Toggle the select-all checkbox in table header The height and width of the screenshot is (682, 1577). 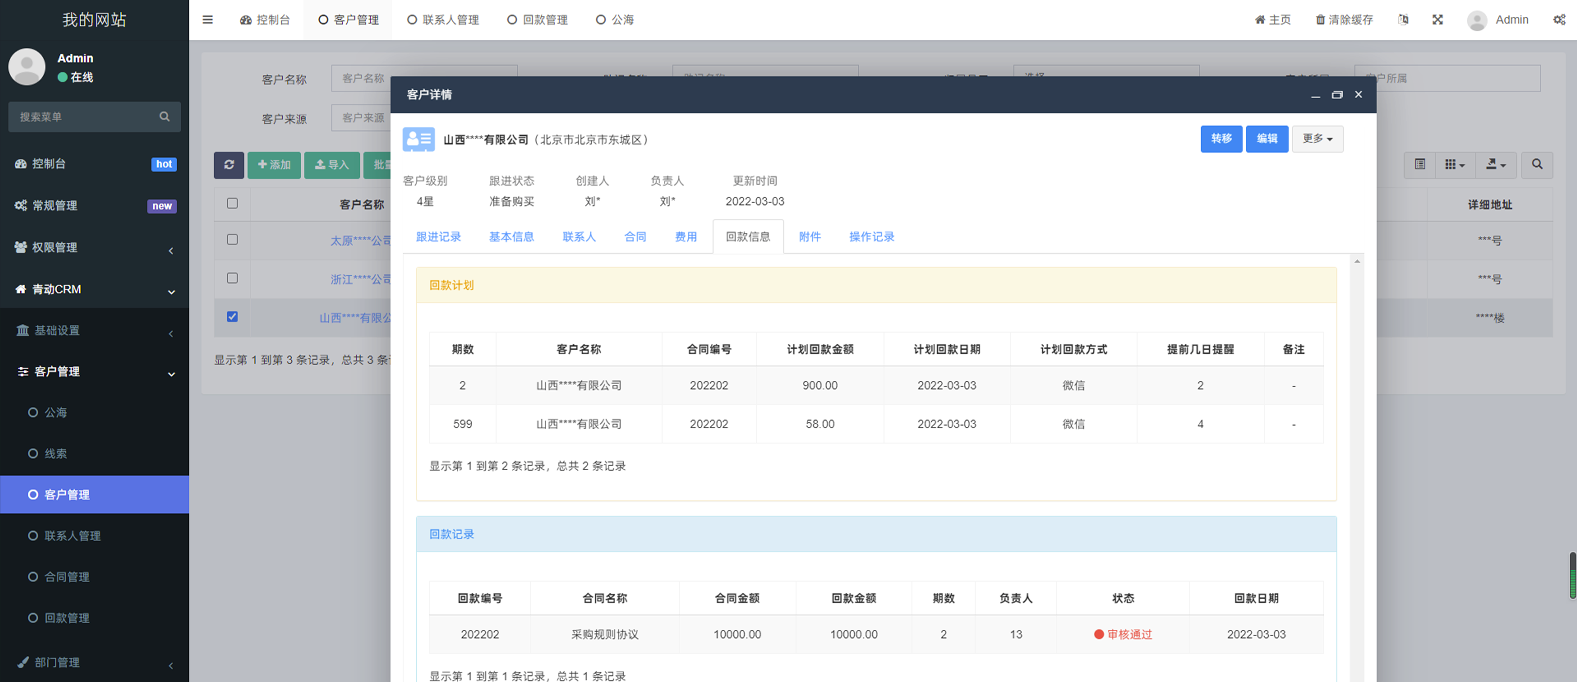(232, 203)
